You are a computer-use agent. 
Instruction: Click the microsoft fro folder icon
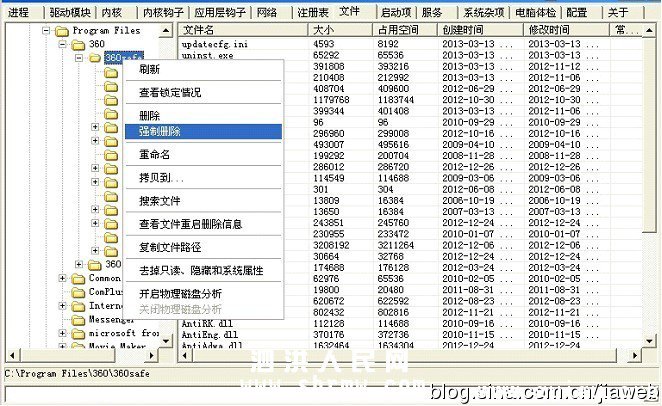(79, 334)
